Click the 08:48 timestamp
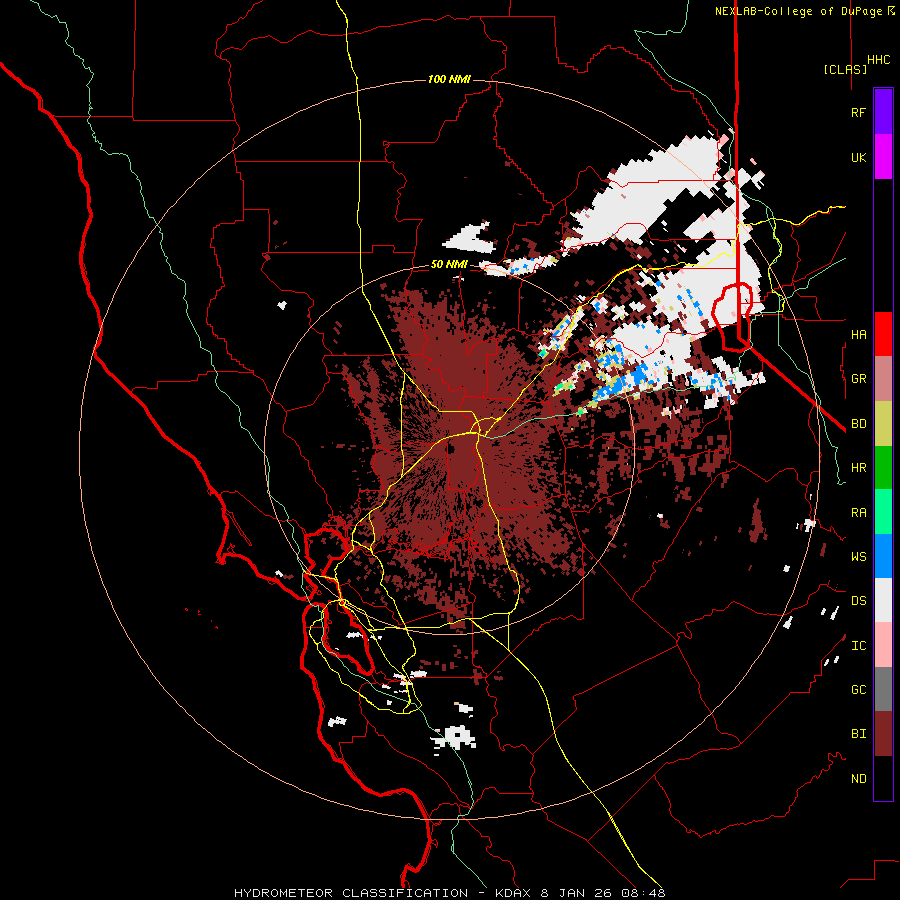 click(x=642, y=893)
